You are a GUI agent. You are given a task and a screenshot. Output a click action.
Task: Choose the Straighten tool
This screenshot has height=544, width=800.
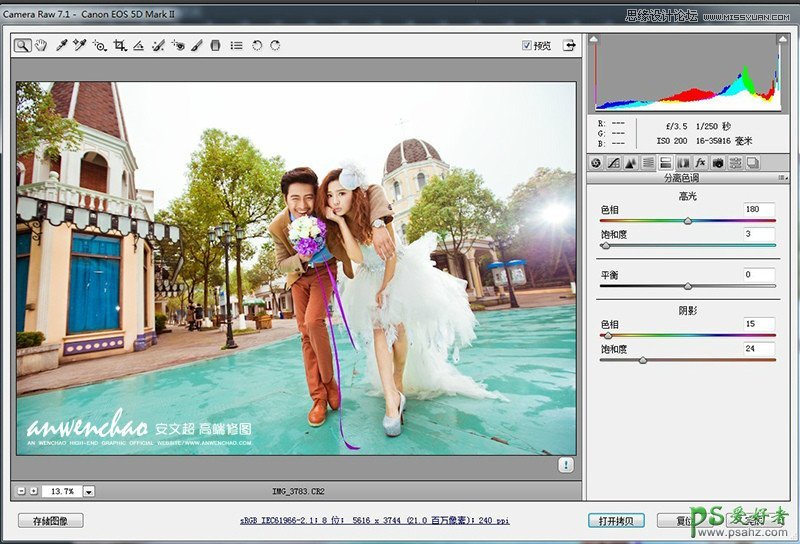(x=139, y=45)
